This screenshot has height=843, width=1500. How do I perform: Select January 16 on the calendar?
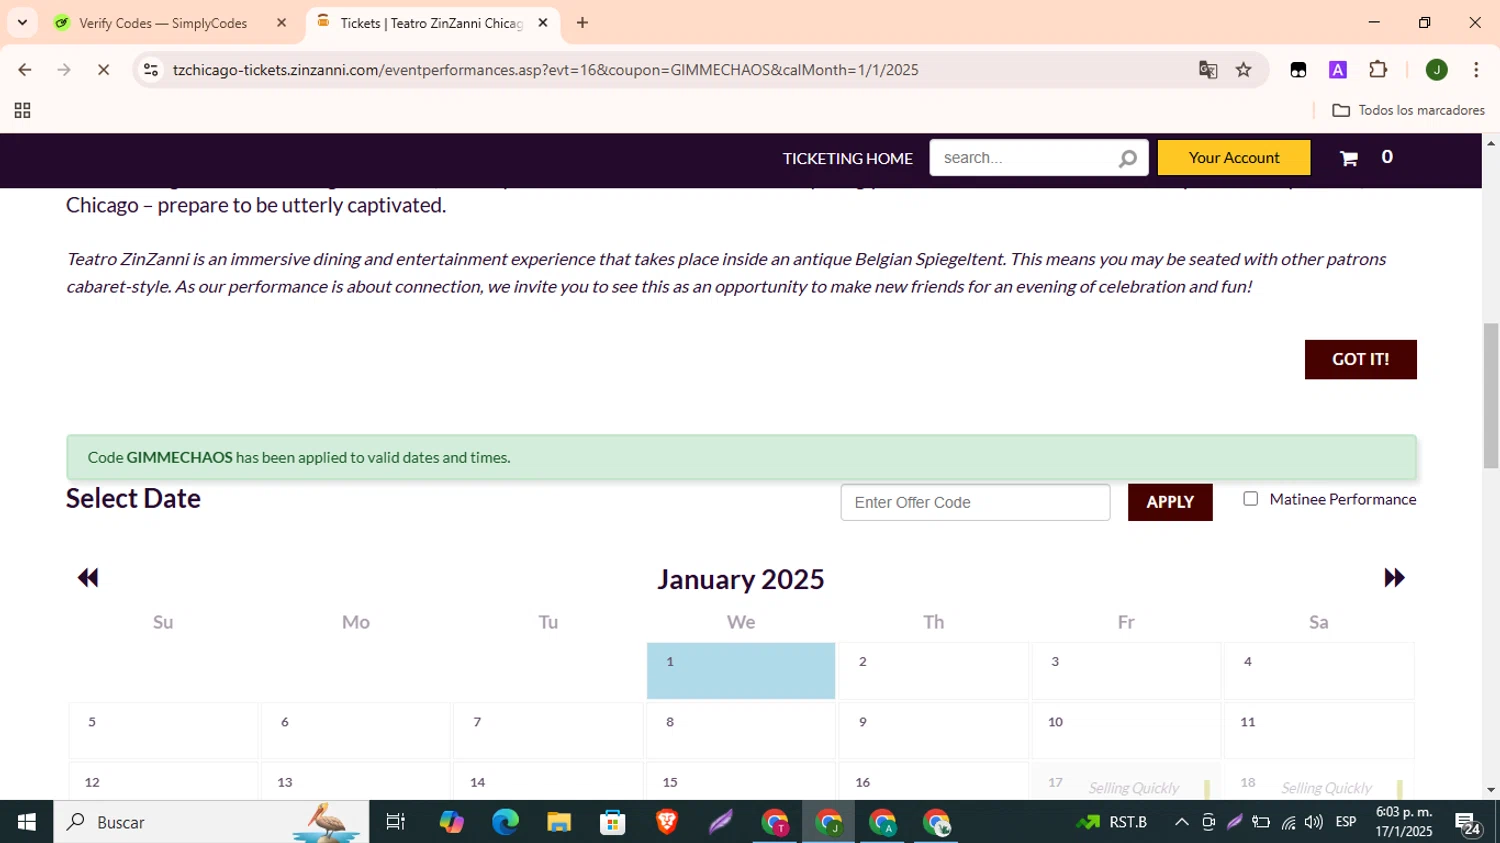click(933, 782)
